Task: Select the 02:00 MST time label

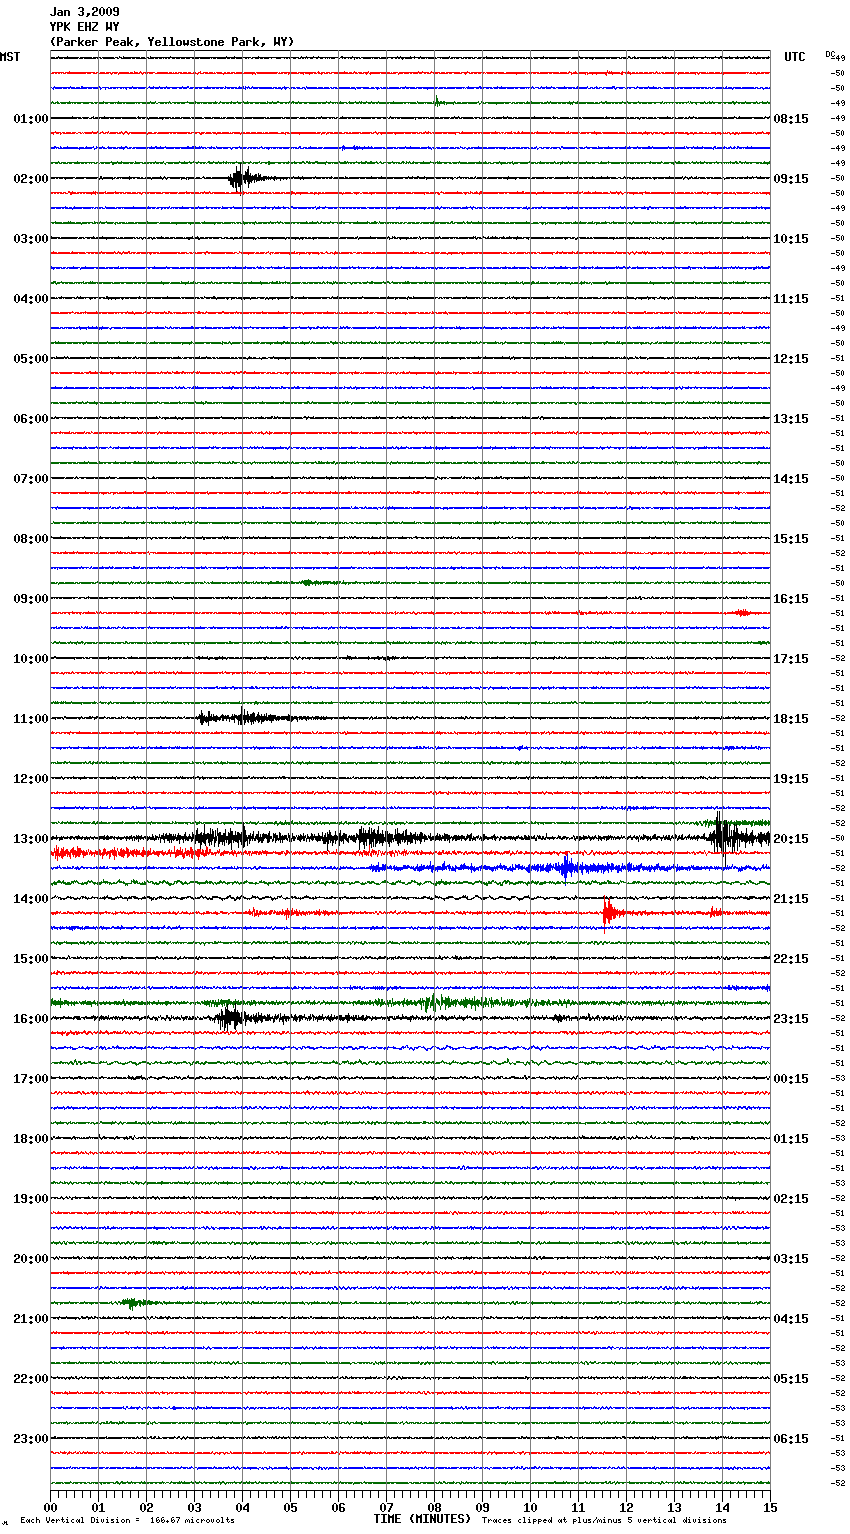Action: tap(31, 179)
